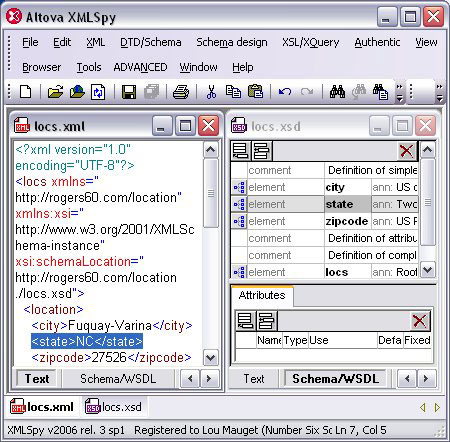This screenshot has height=442, width=450.
Task: Click the Print icon in toolbar
Action: tap(181, 92)
